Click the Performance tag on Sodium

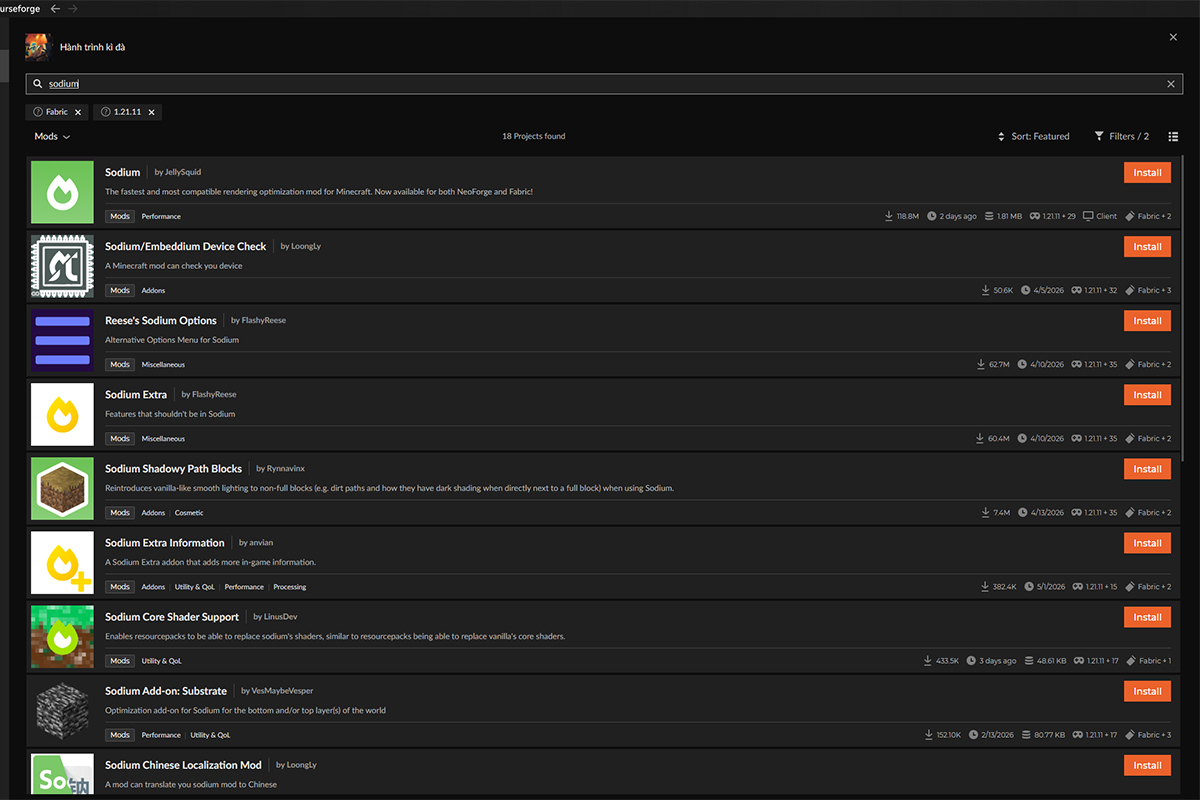pos(161,216)
